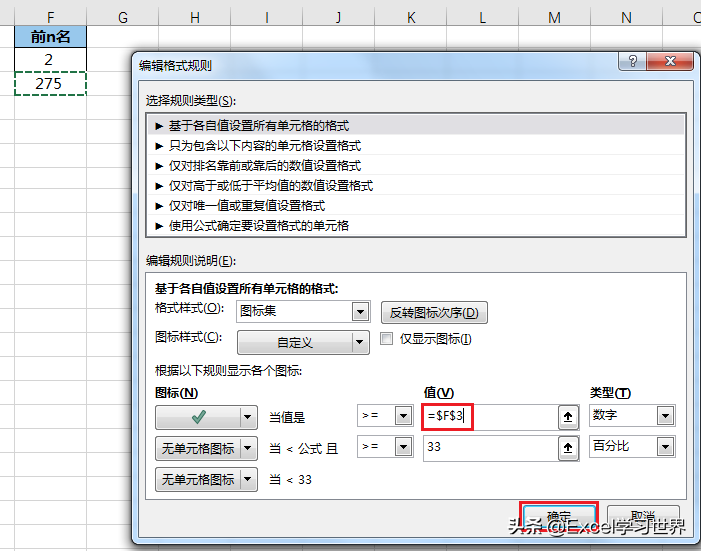Click the value field containing 33
Screen dimensions: 701x551
click(490, 447)
